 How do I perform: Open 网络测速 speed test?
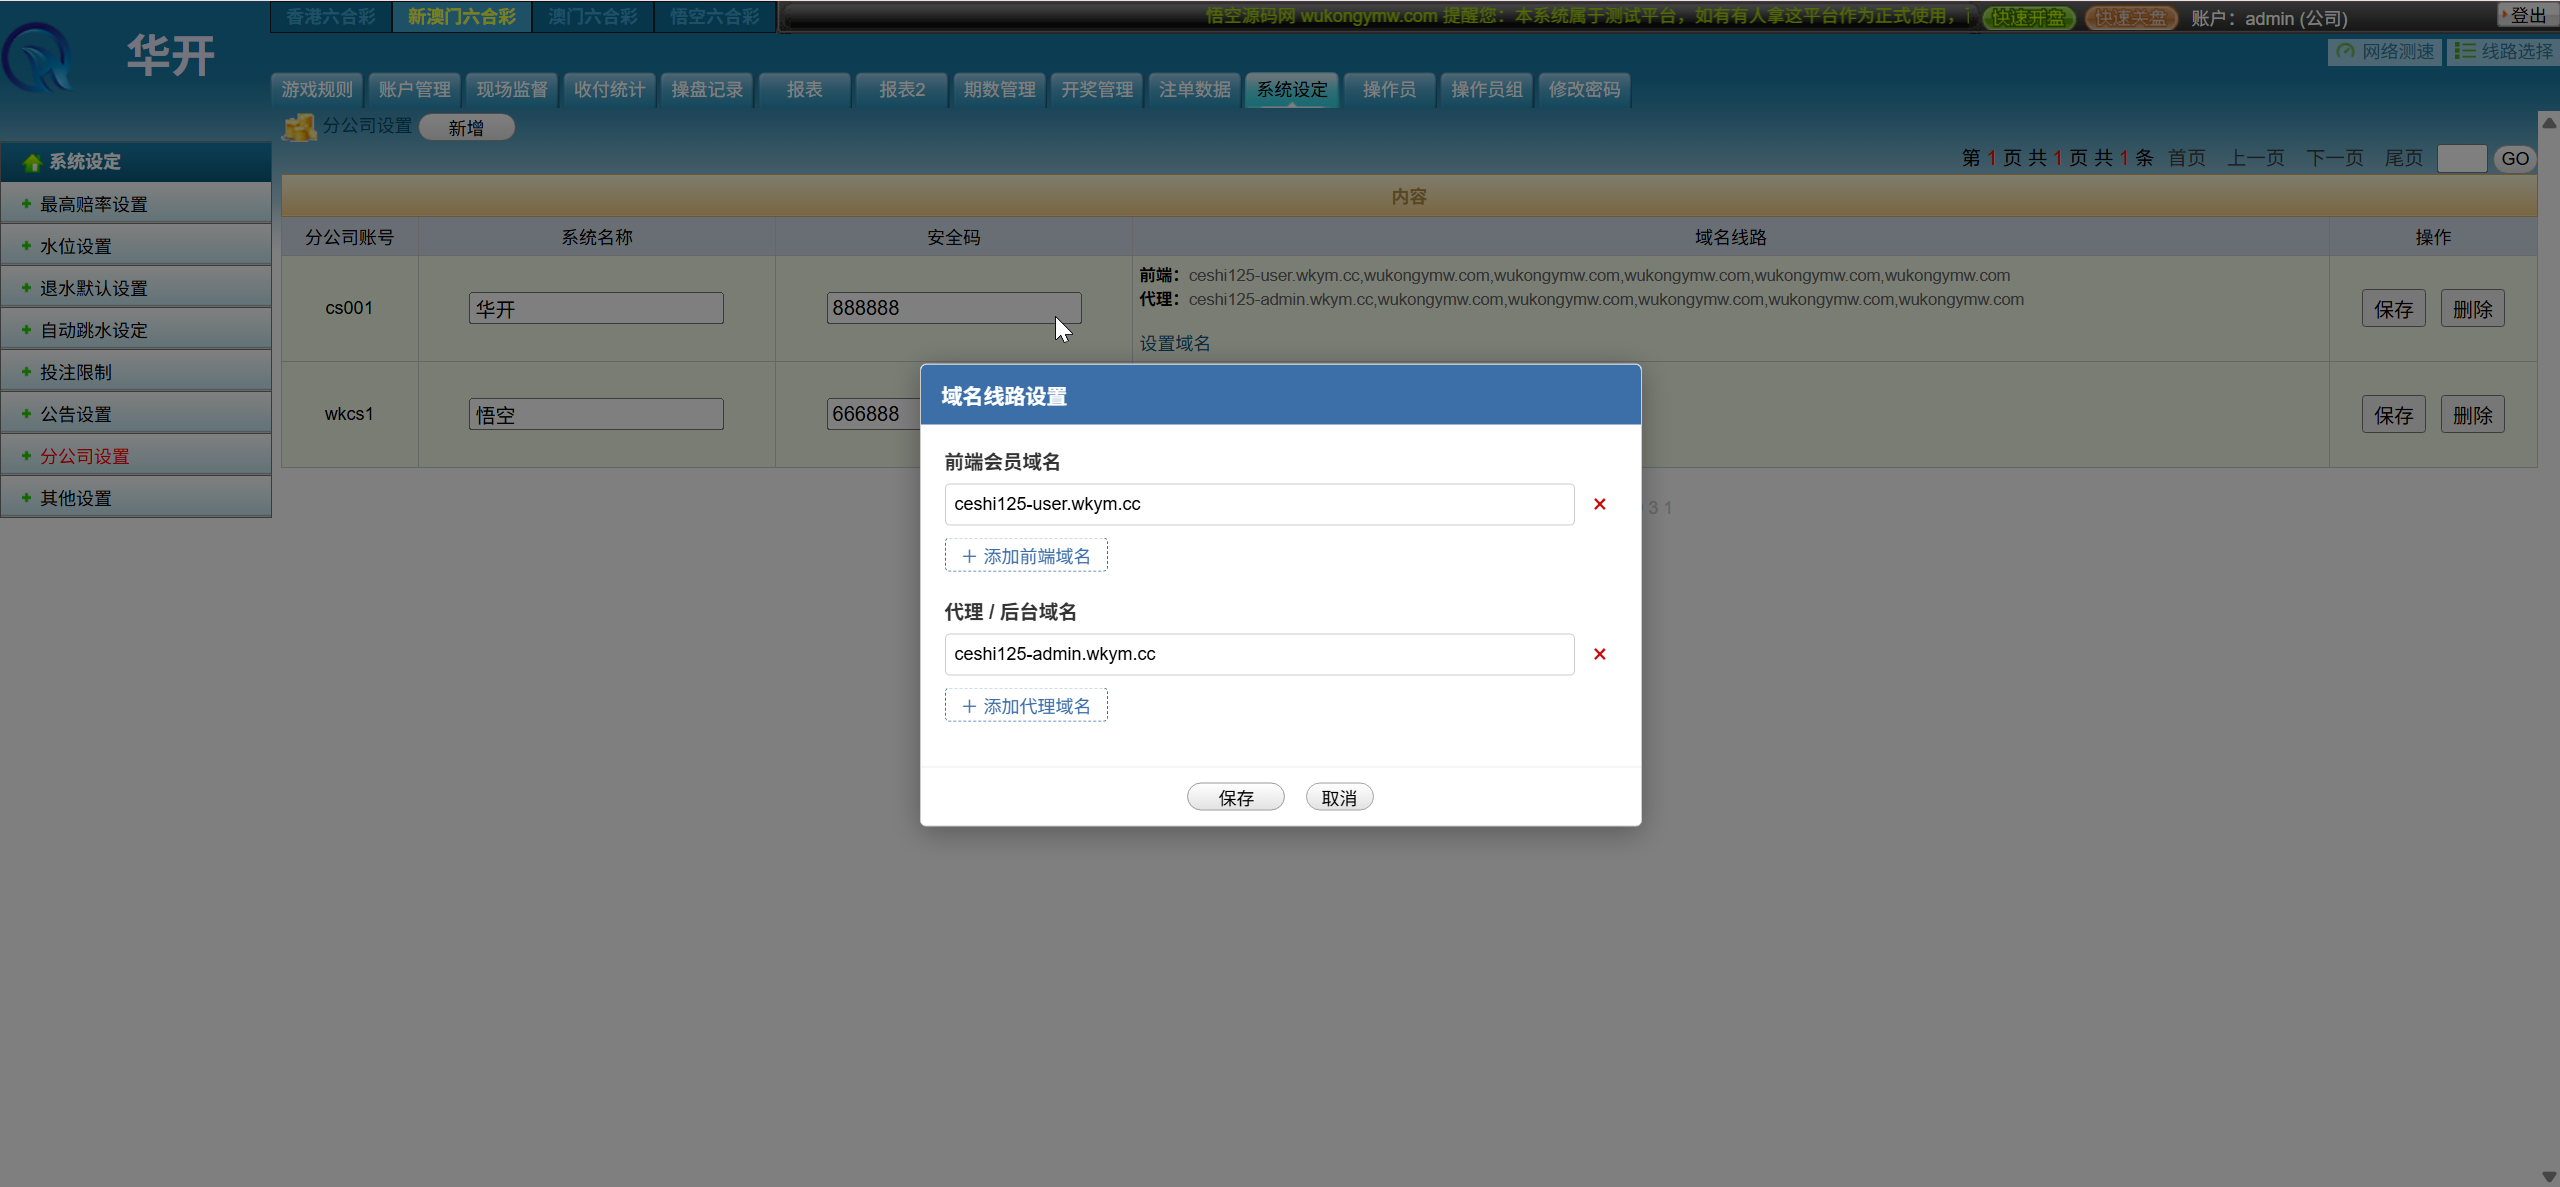click(2385, 51)
